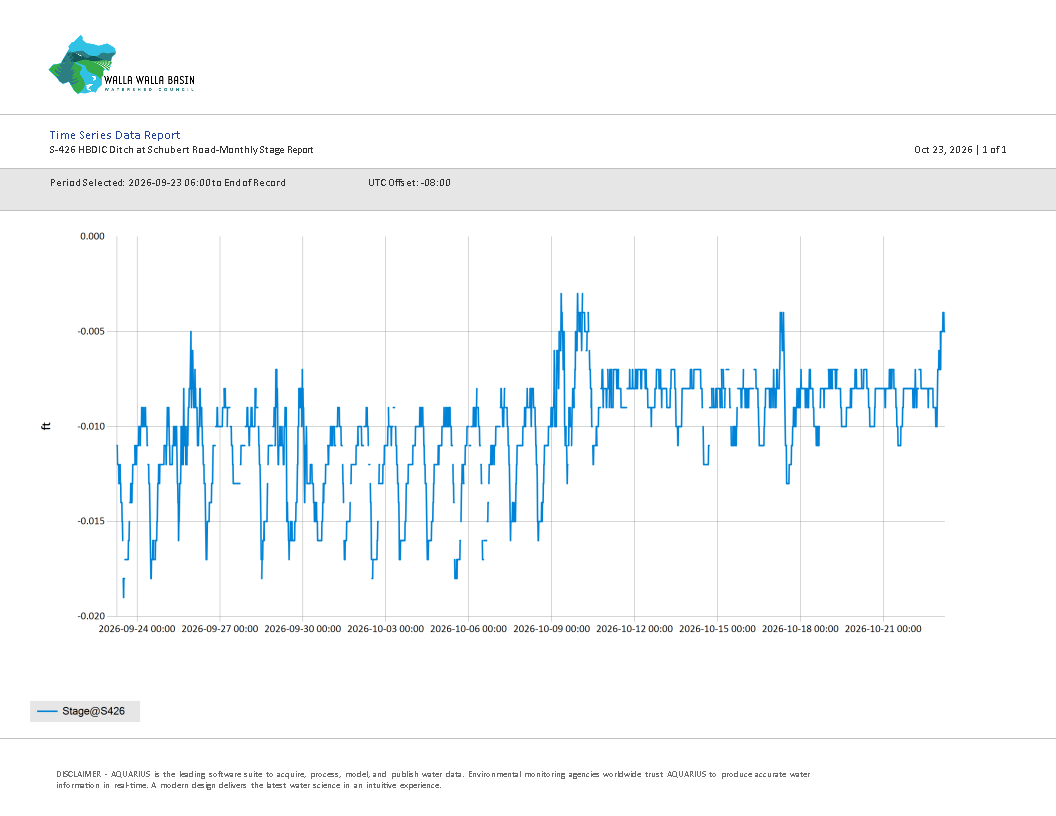
Task: Click the 2026-10-18 00:00 x-axis label
Action: [x=800, y=629]
